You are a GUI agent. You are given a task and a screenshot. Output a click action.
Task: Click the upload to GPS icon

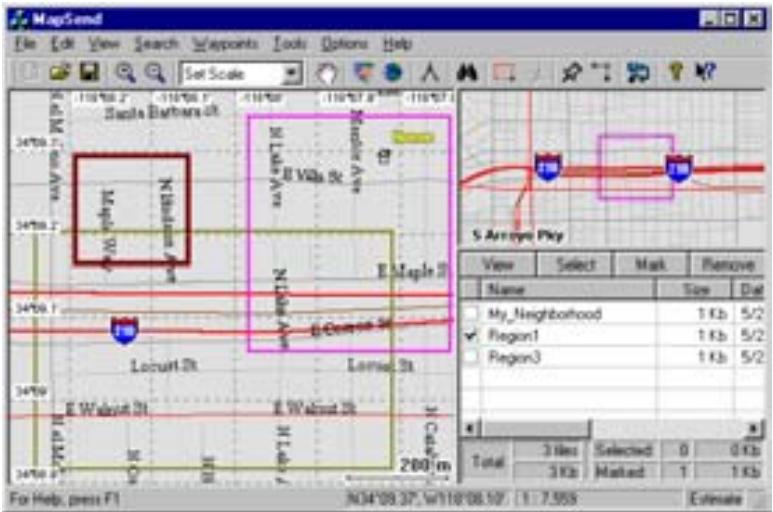pyautogui.click(x=638, y=73)
